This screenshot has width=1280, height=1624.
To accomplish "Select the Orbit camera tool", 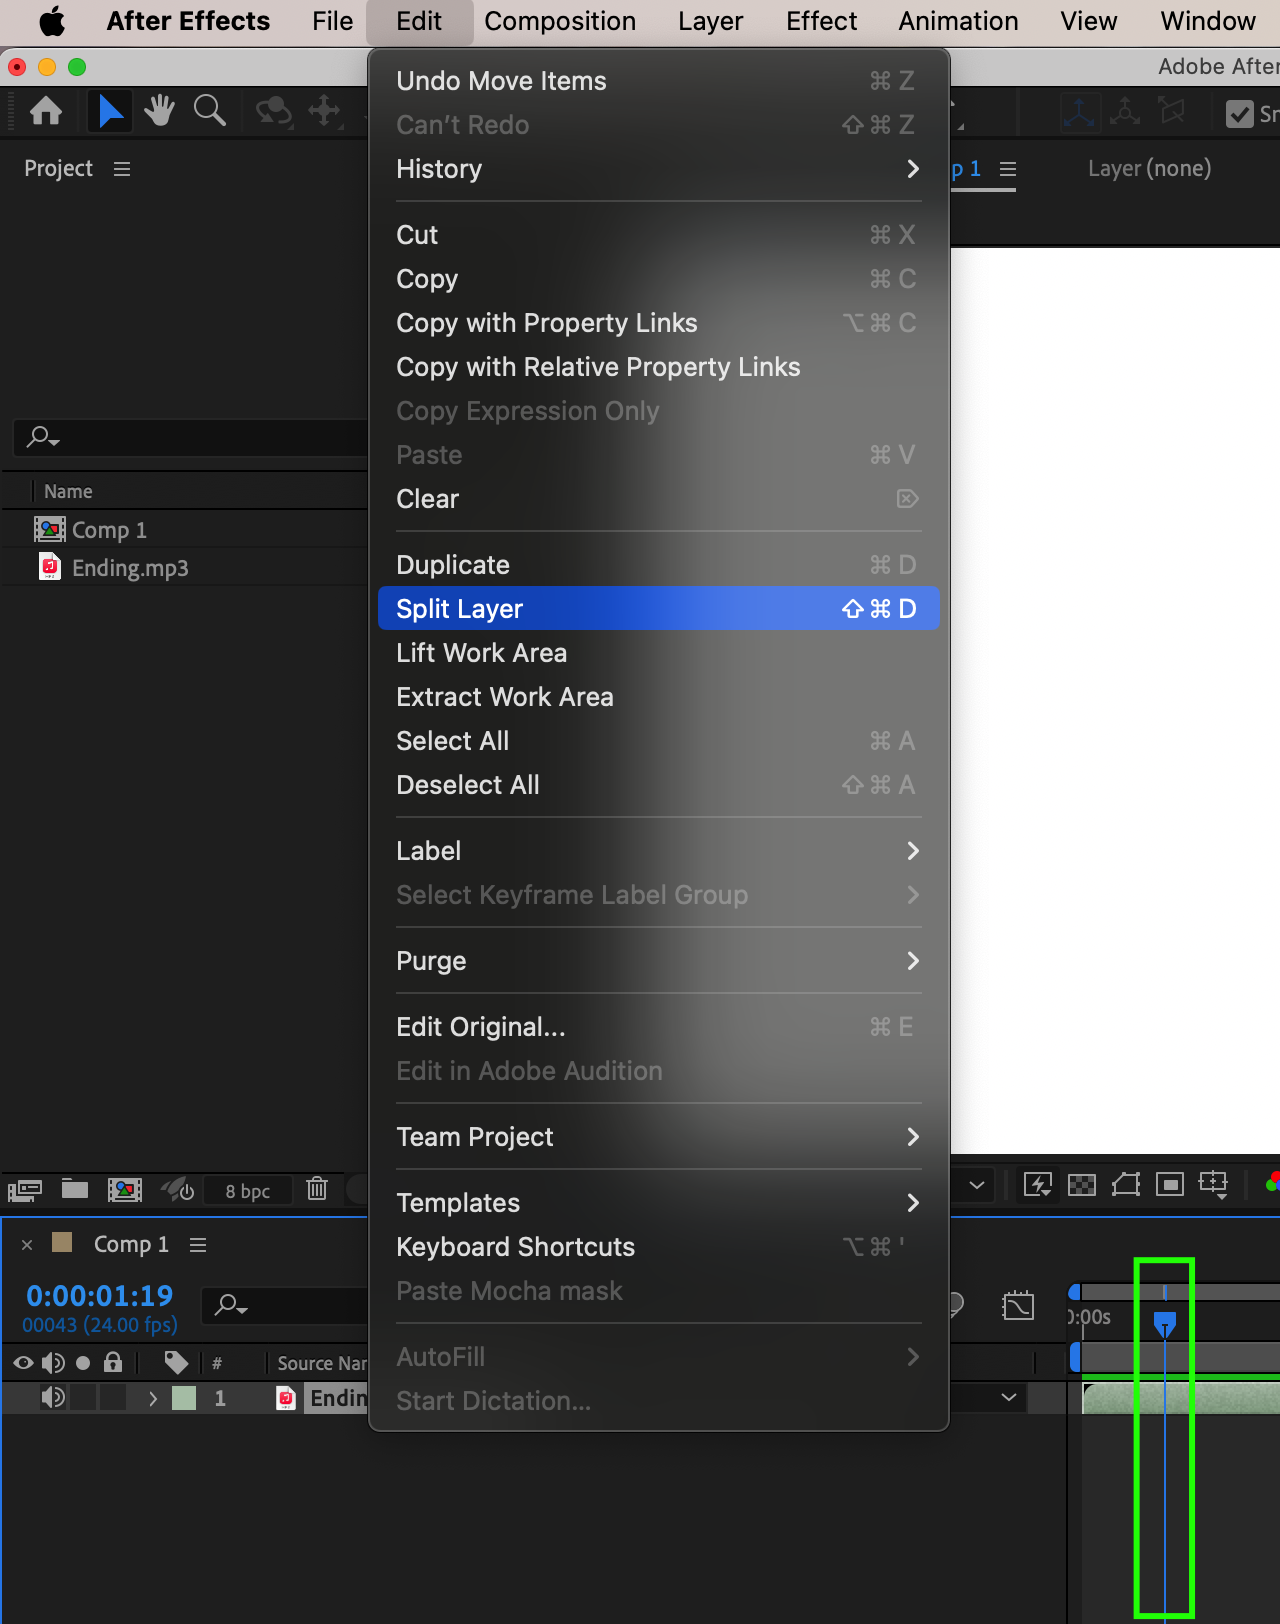I will pos(273,111).
